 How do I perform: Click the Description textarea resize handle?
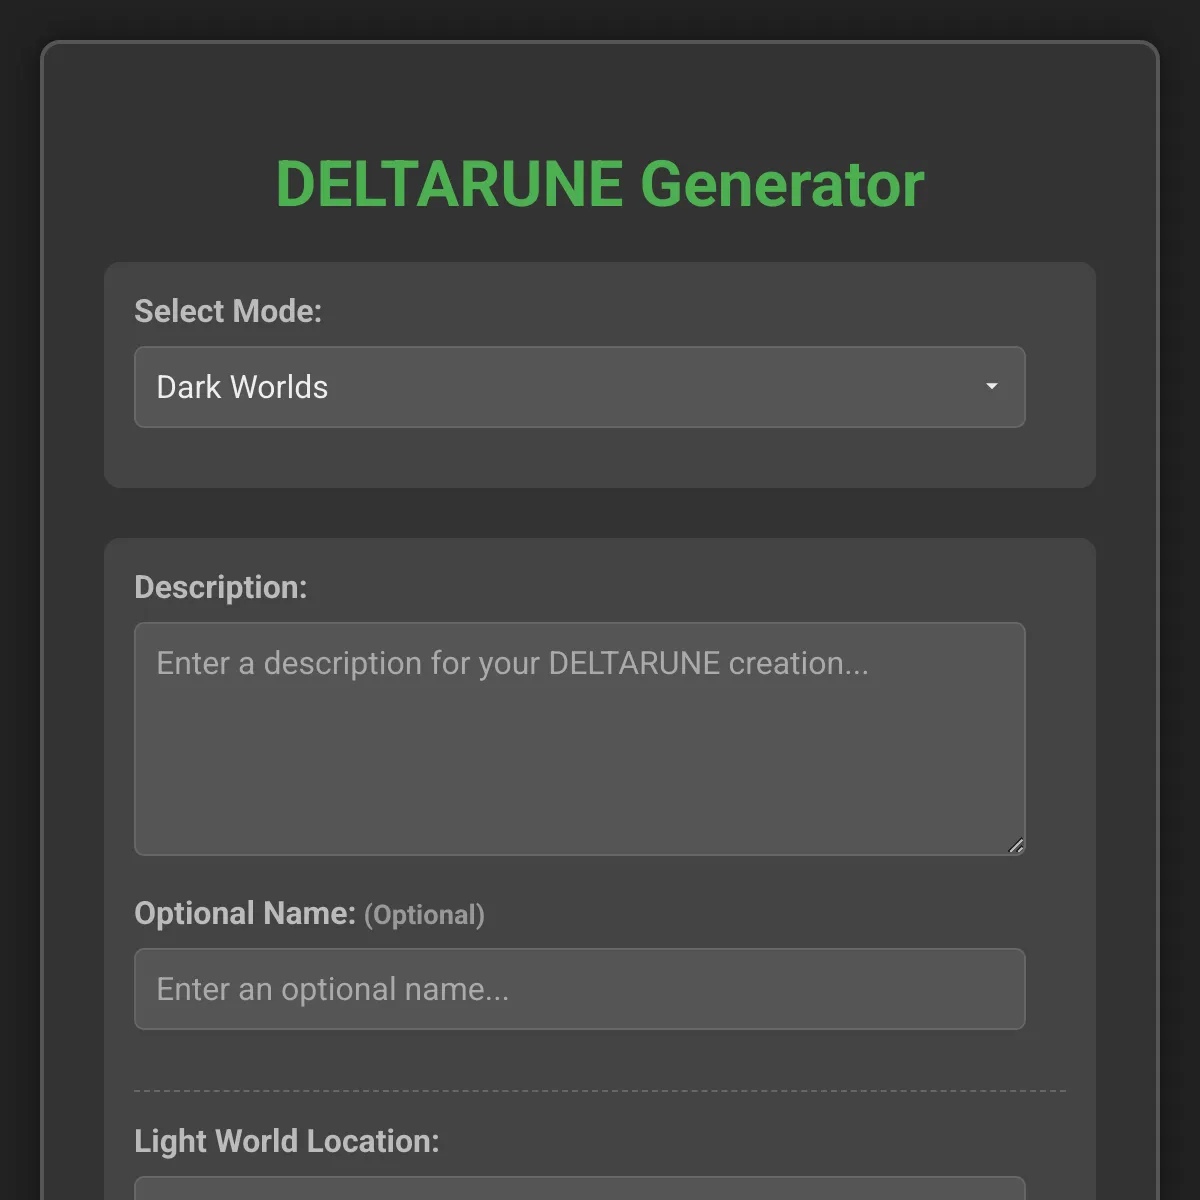point(1016,846)
